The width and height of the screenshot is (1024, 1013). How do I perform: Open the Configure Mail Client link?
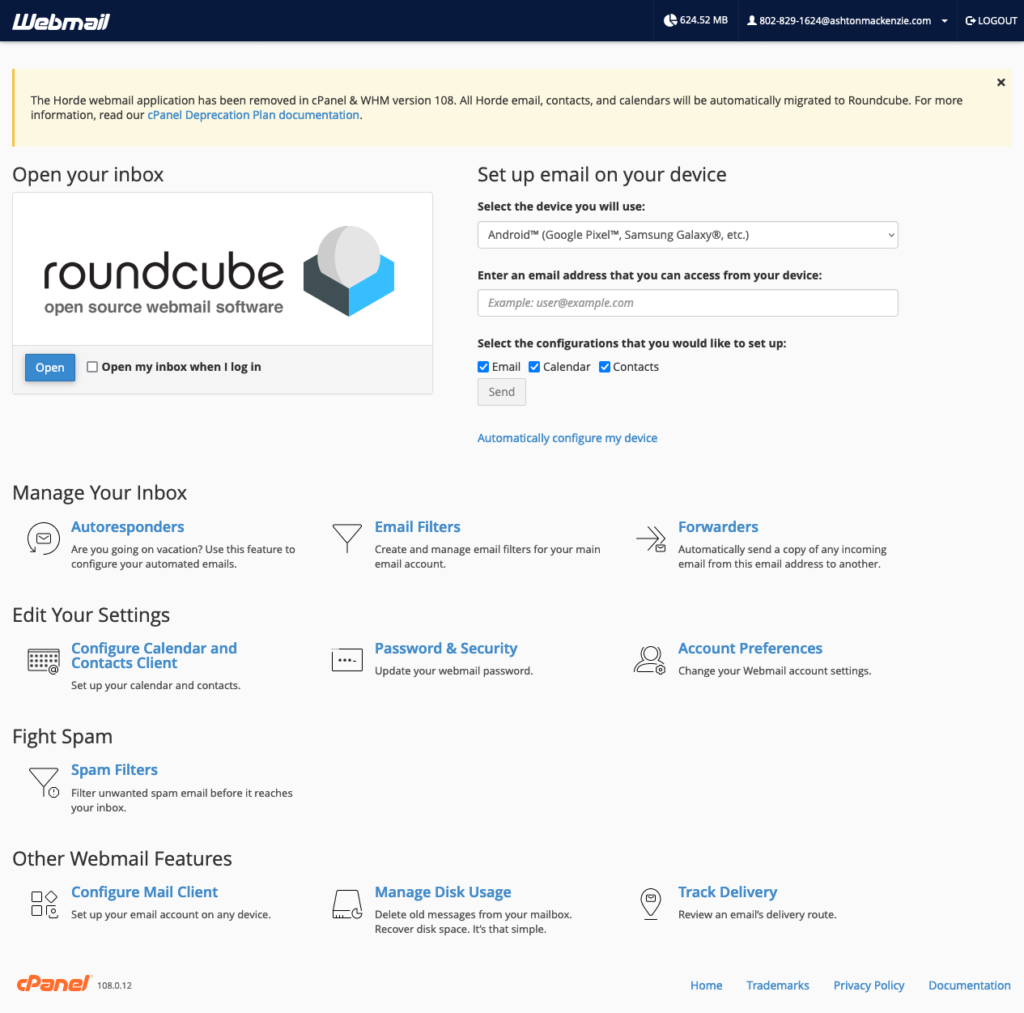(144, 892)
